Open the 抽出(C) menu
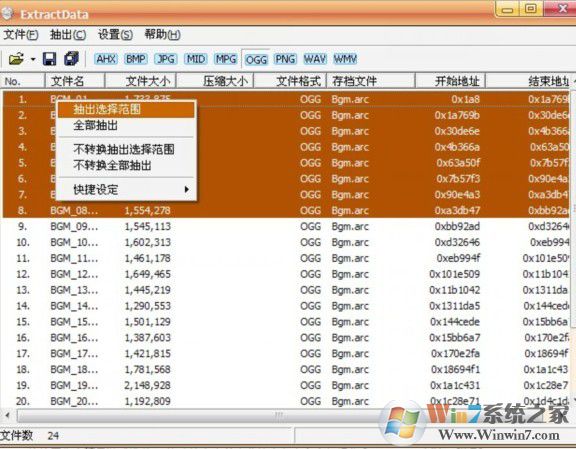Screen dimensions: 576x449 68,35
